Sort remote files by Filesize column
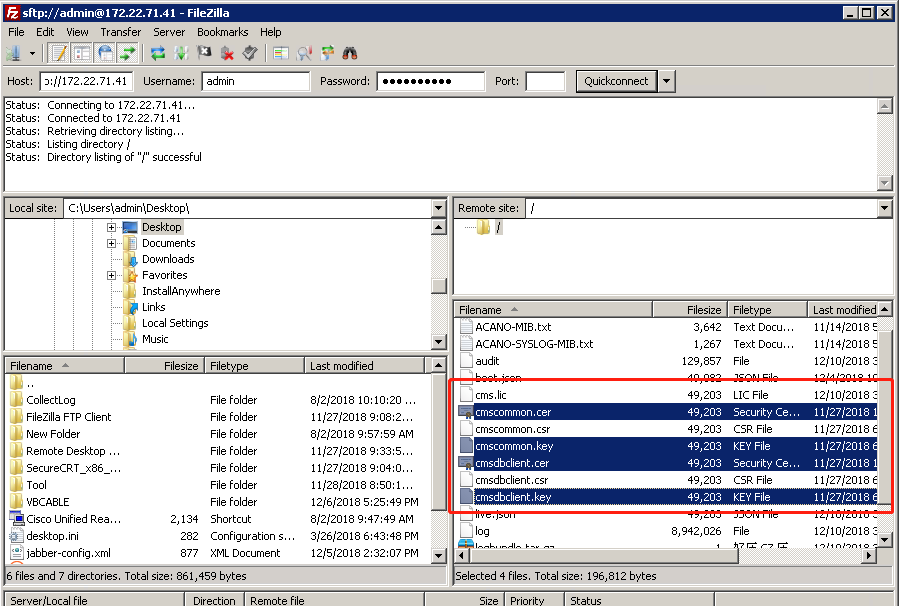This screenshot has height=606, width=899. point(690,310)
